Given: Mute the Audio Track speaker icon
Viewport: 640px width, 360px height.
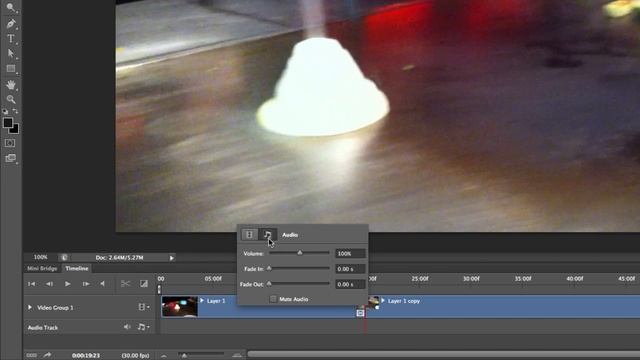Looking at the screenshot, I should 127,327.
